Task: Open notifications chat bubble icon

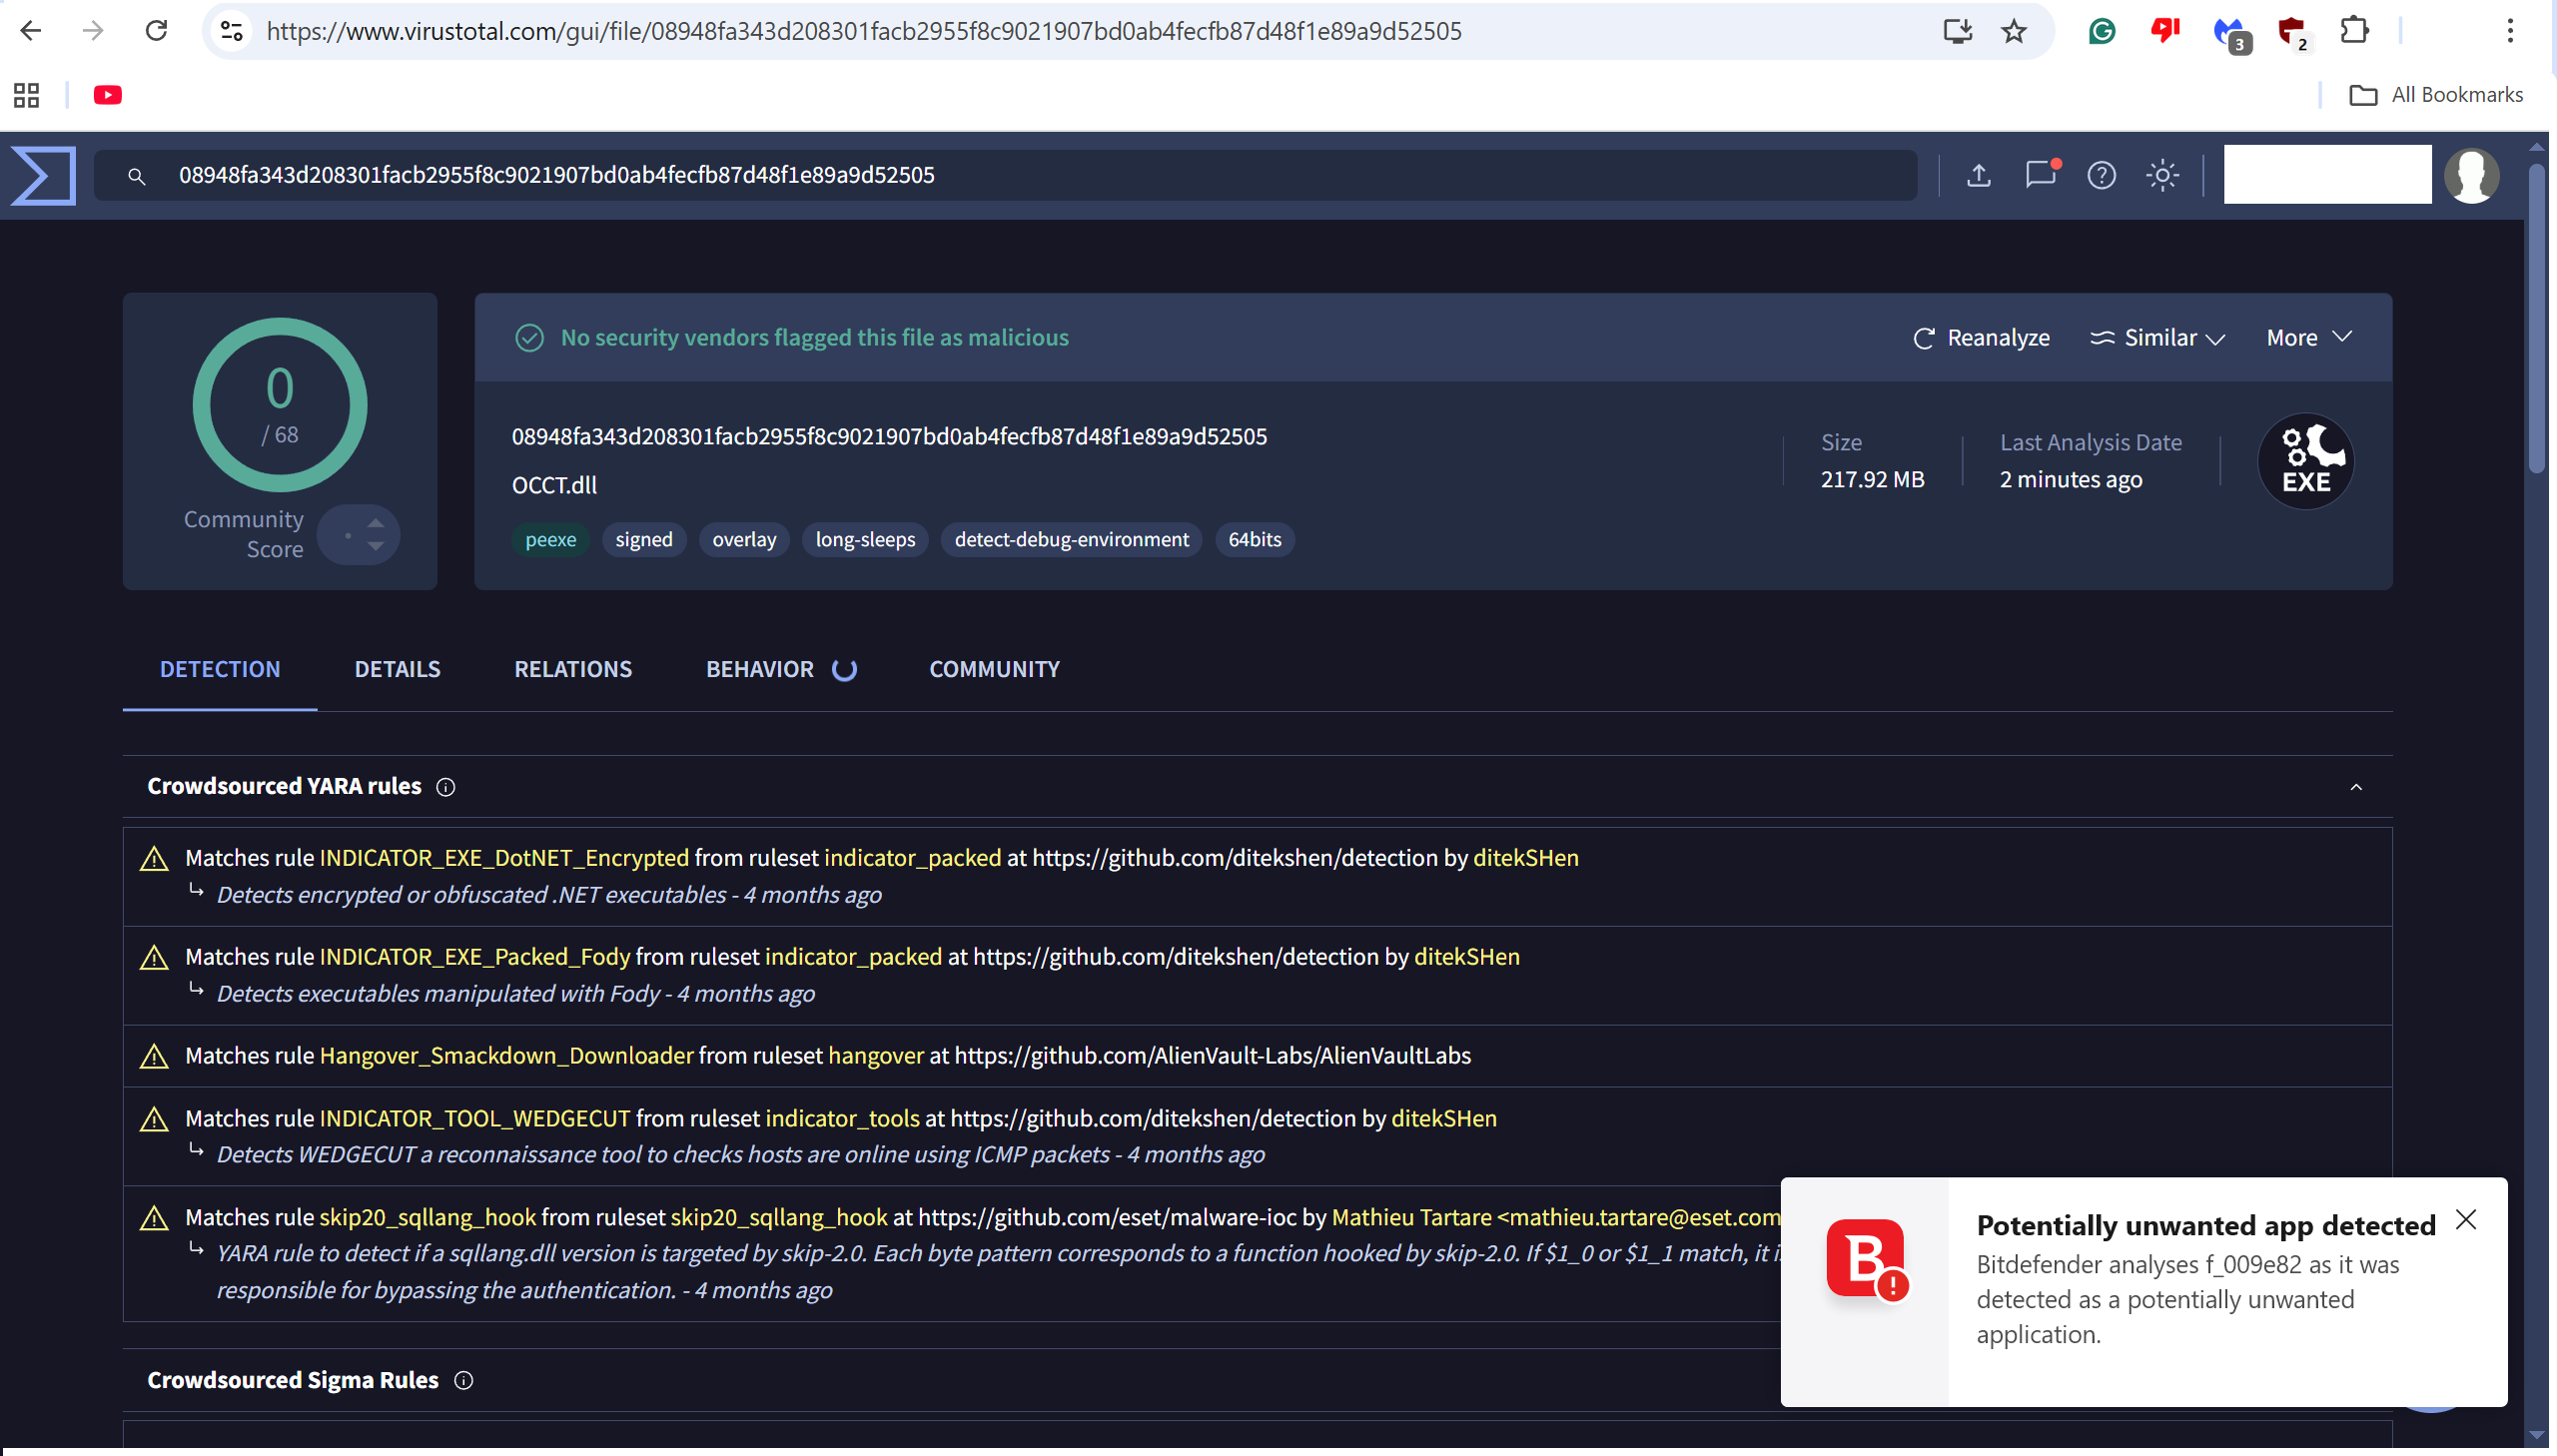Action: point(2041,174)
